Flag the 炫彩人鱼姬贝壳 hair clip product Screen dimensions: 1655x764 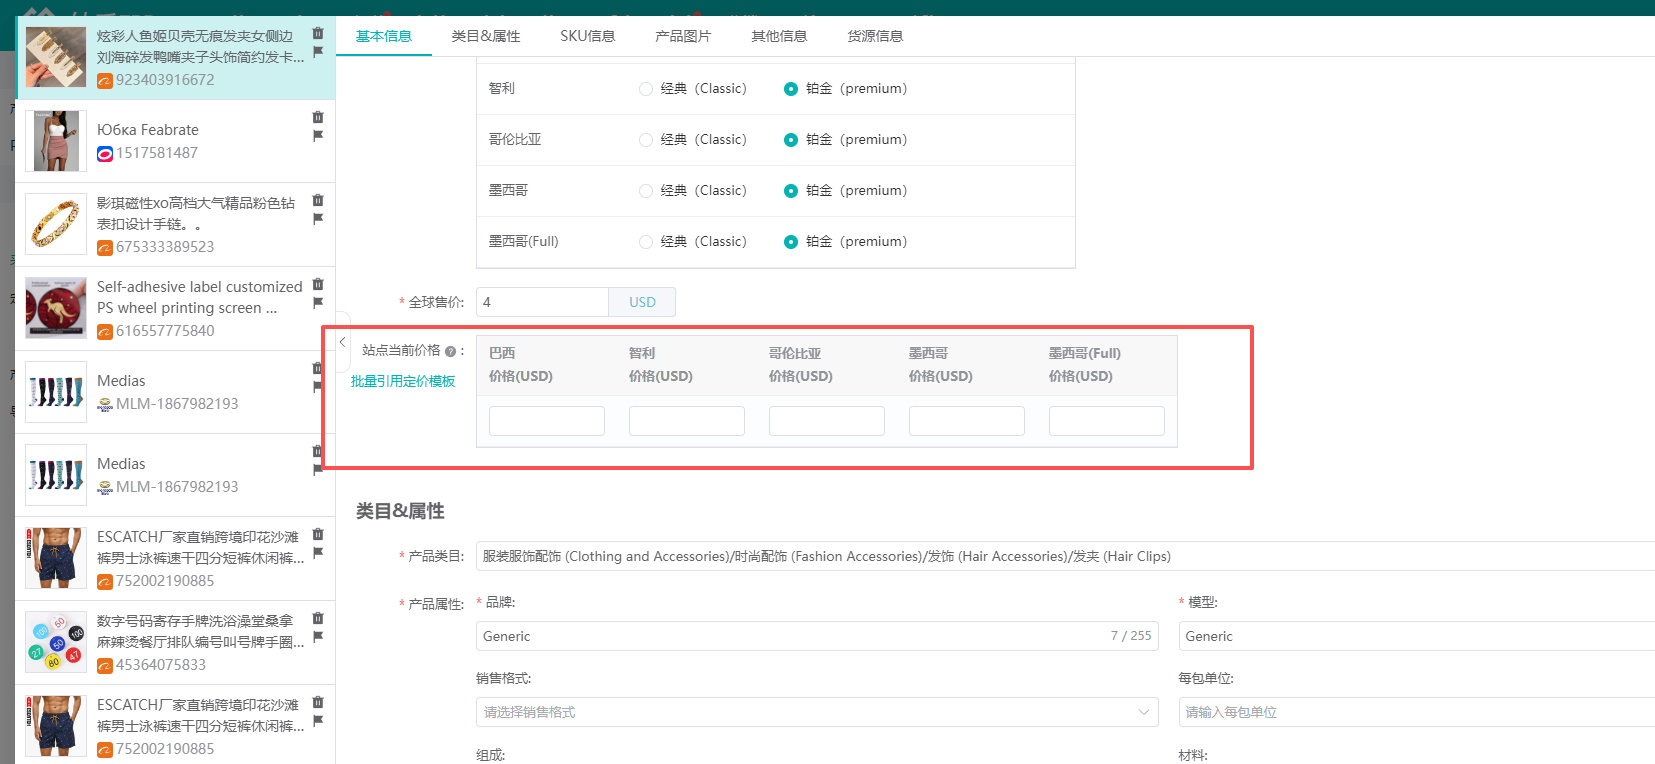(318, 52)
